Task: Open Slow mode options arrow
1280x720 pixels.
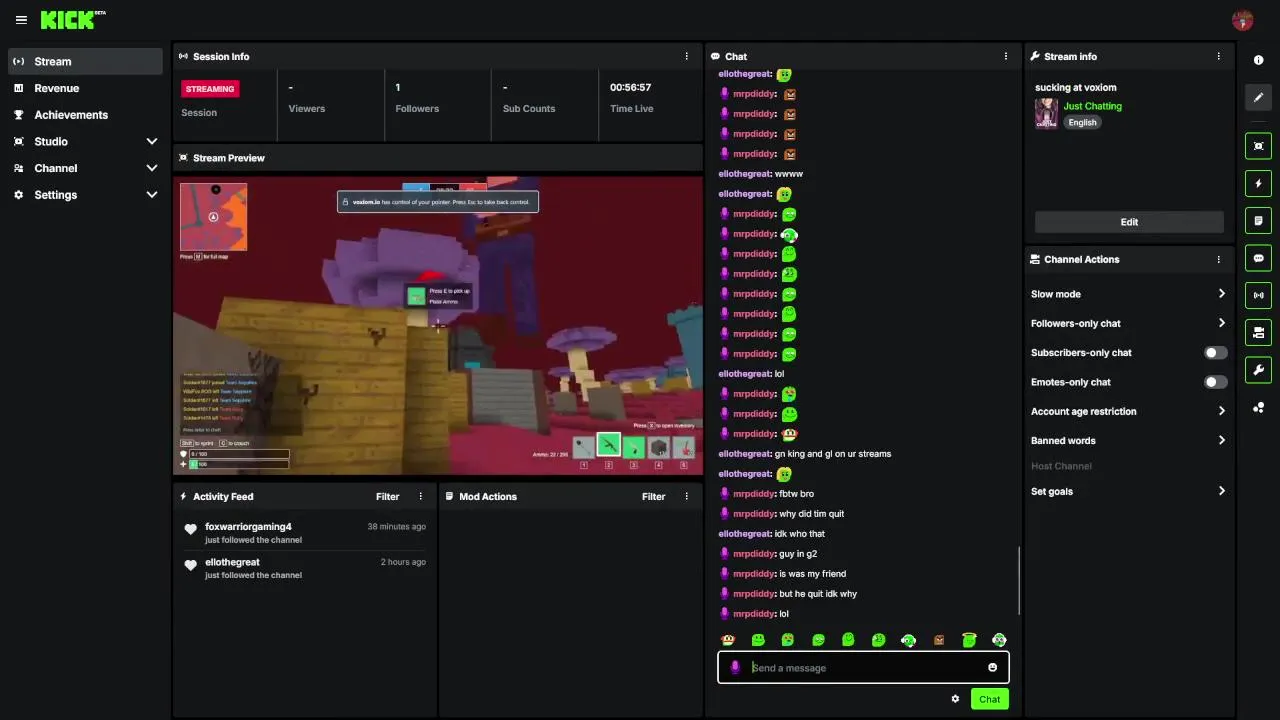Action: pyautogui.click(x=1221, y=294)
